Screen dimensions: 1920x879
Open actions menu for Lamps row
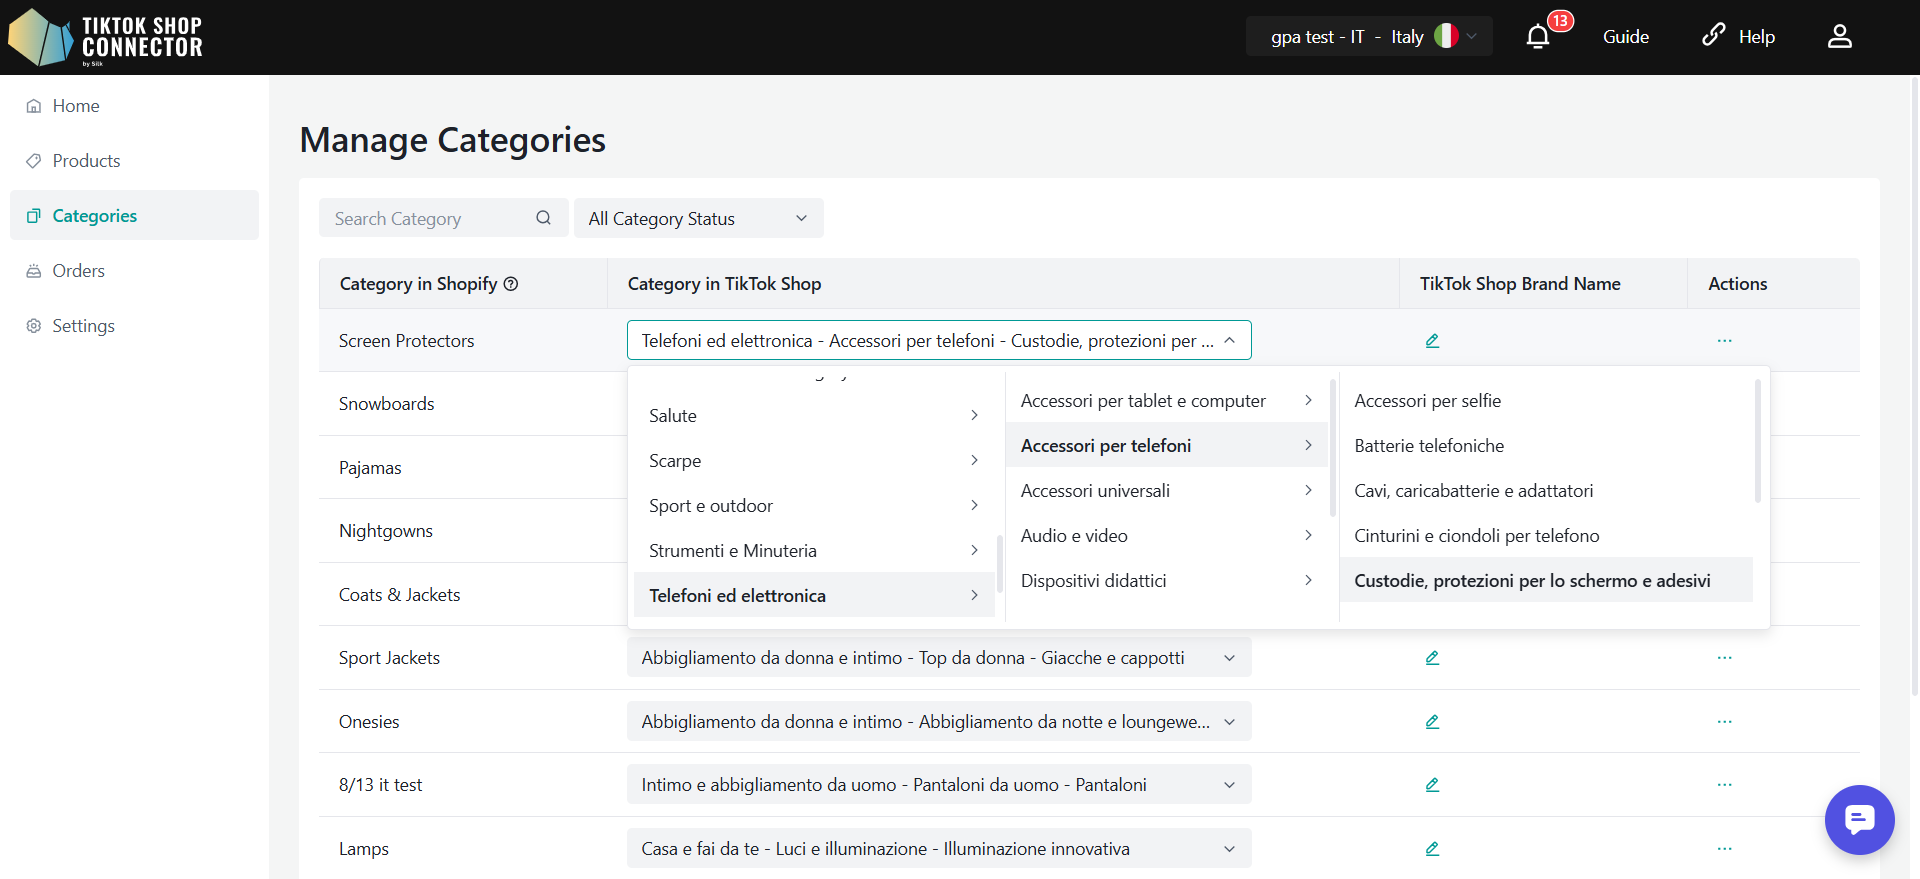coord(1724,849)
